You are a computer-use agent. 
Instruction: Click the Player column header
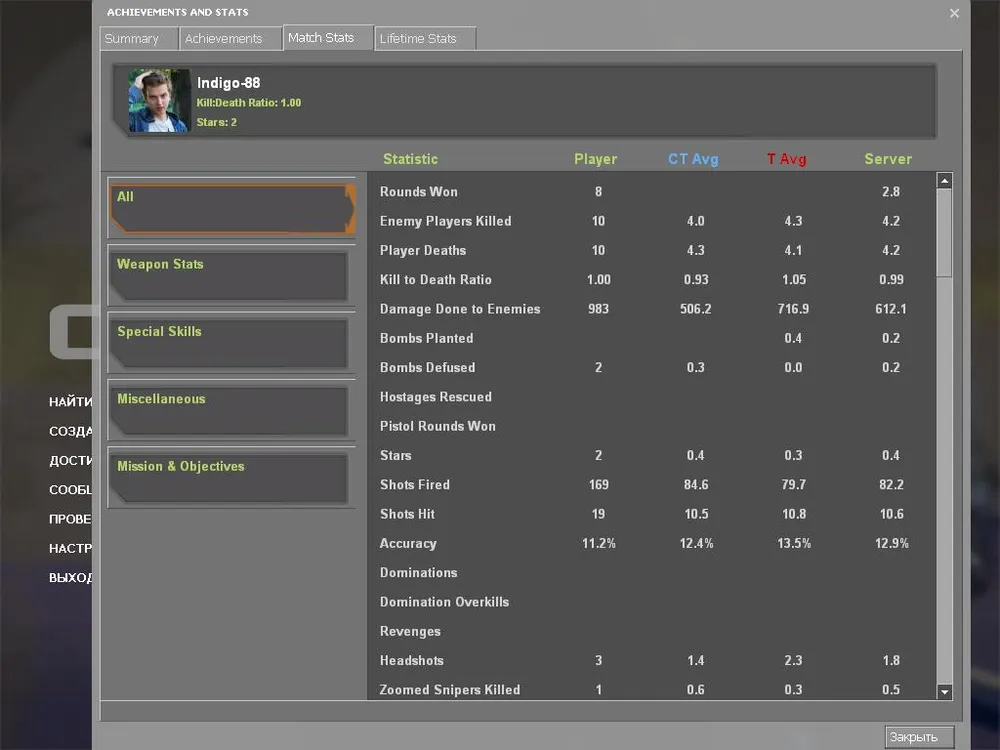(596, 159)
